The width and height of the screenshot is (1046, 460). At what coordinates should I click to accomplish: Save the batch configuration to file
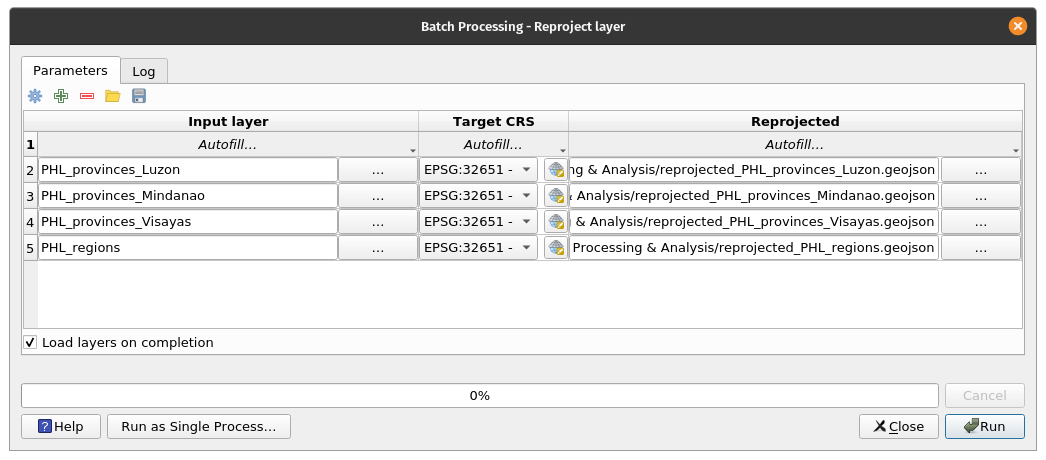[x=139, y=96]
